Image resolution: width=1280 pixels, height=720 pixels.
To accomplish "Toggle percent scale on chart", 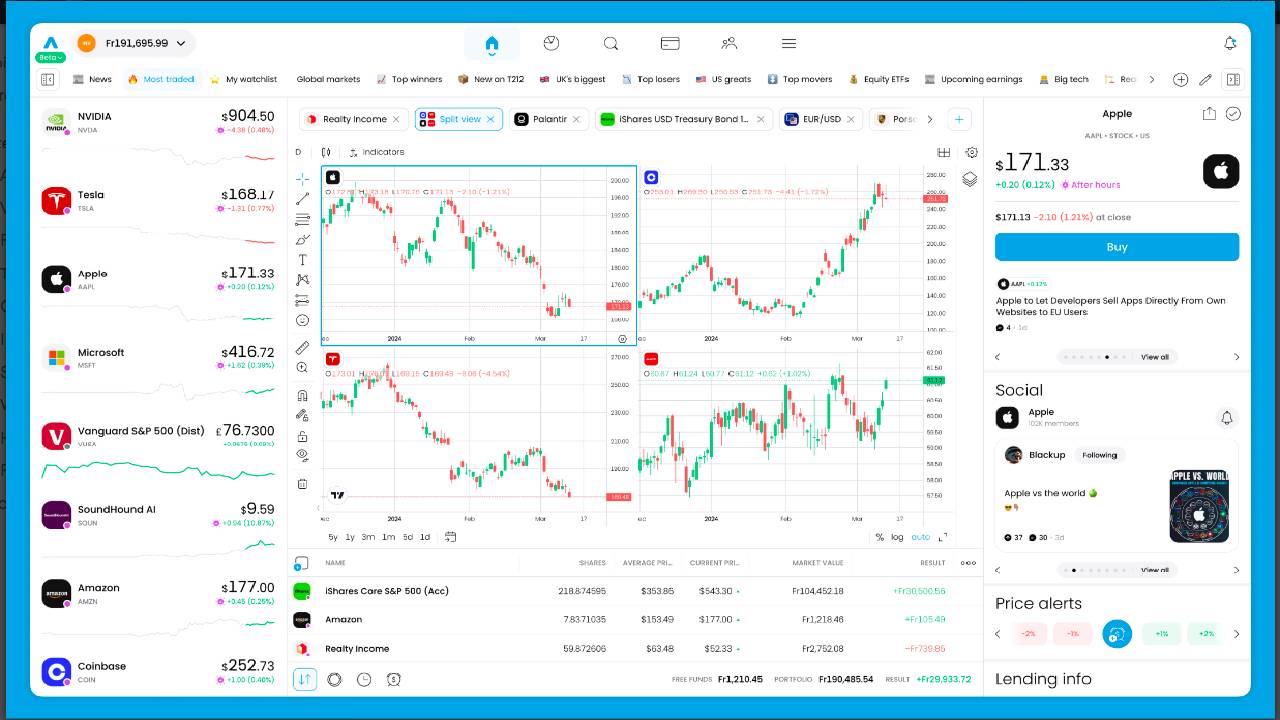I will click(879, 537).
